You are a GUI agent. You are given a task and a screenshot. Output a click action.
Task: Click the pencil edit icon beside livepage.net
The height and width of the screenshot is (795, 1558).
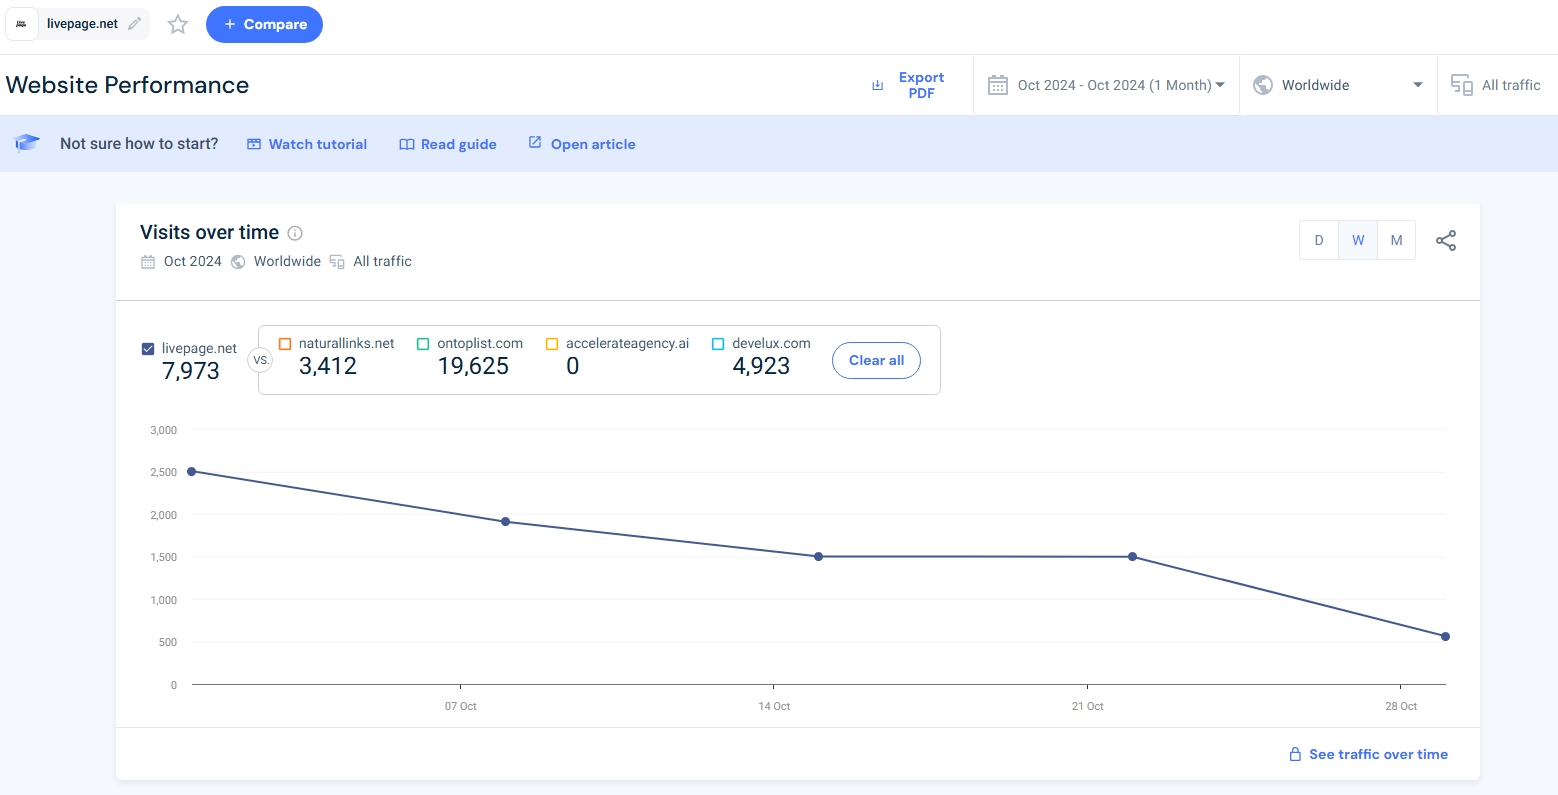(x=135, y=24)
